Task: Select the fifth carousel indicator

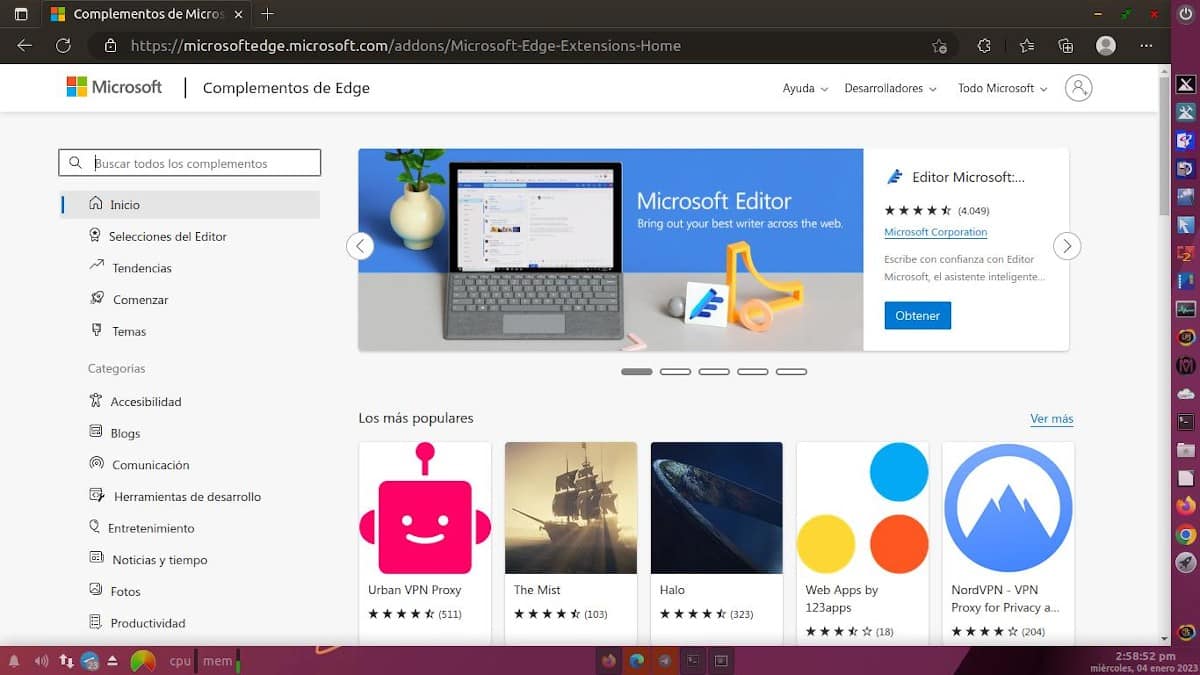Action: [x=791, y=371]
